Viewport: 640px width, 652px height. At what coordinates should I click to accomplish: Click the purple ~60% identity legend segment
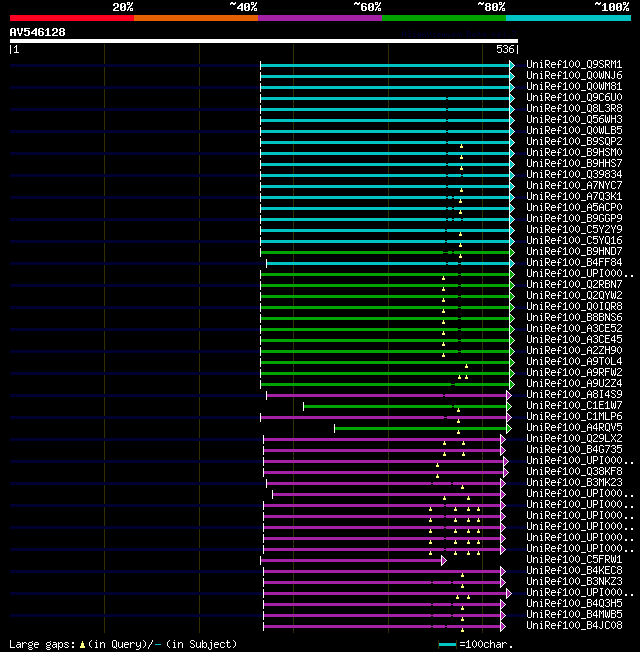[320, 18]
